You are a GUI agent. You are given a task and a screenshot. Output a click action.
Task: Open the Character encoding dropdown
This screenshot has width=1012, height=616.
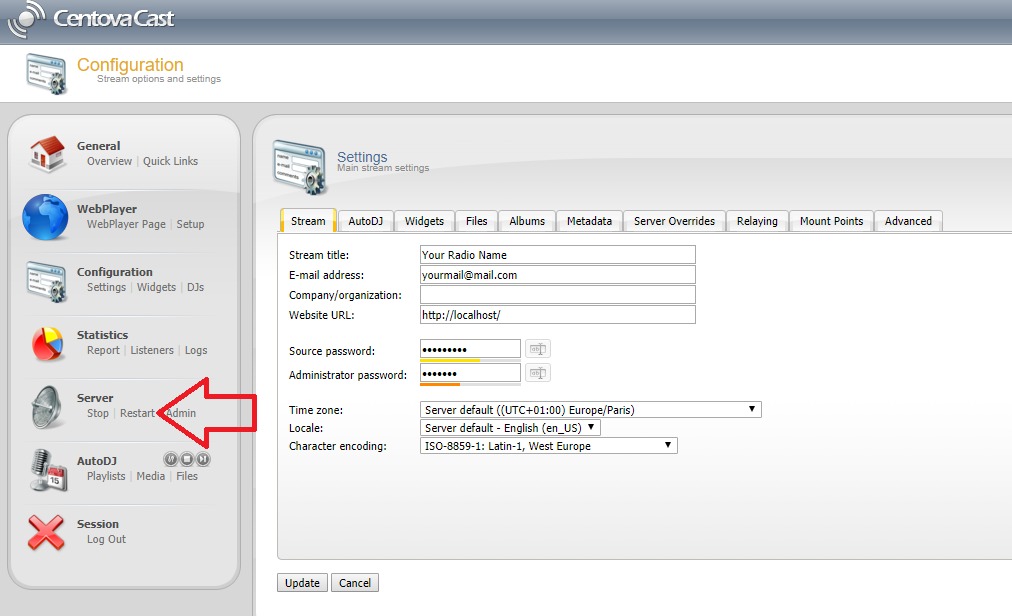549,446
